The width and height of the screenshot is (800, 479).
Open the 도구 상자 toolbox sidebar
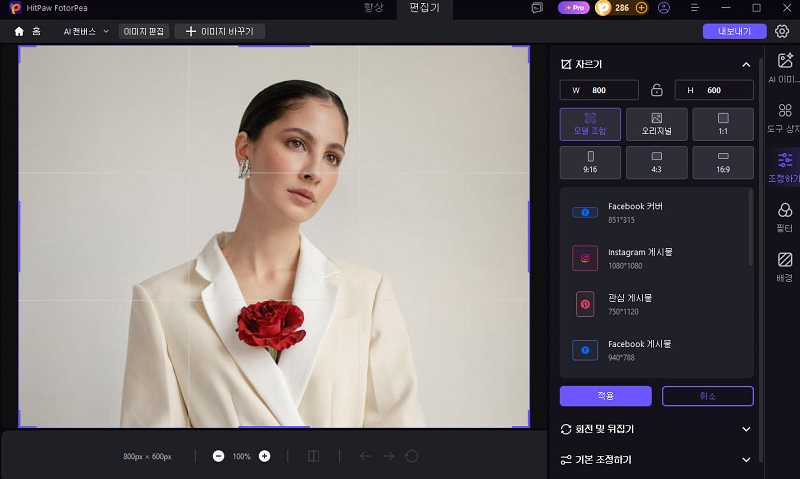(784, 117)
